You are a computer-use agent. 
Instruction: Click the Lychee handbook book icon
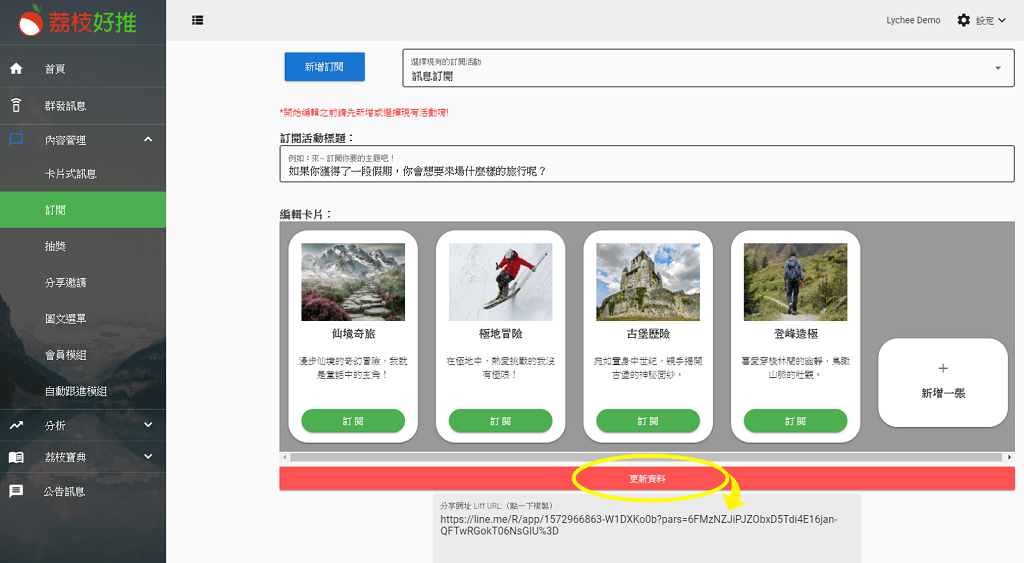tap(16, 457)
